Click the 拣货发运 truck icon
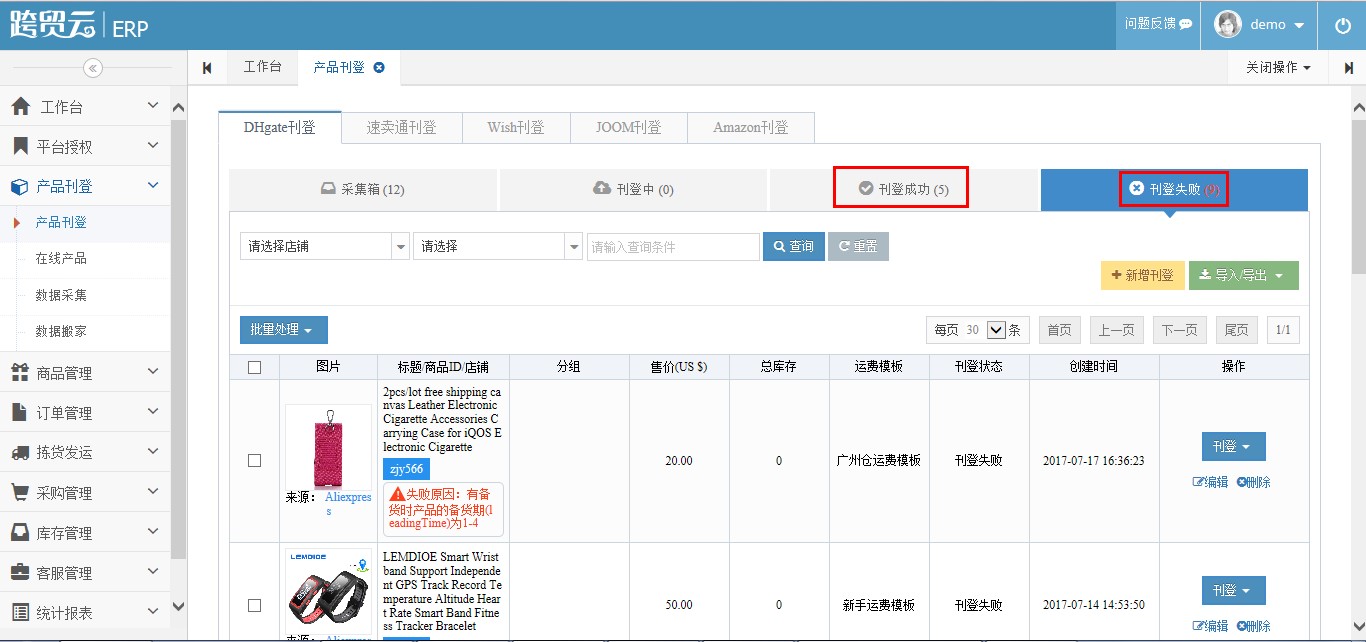The image size is (1366, 642). (x=20, y=452)
